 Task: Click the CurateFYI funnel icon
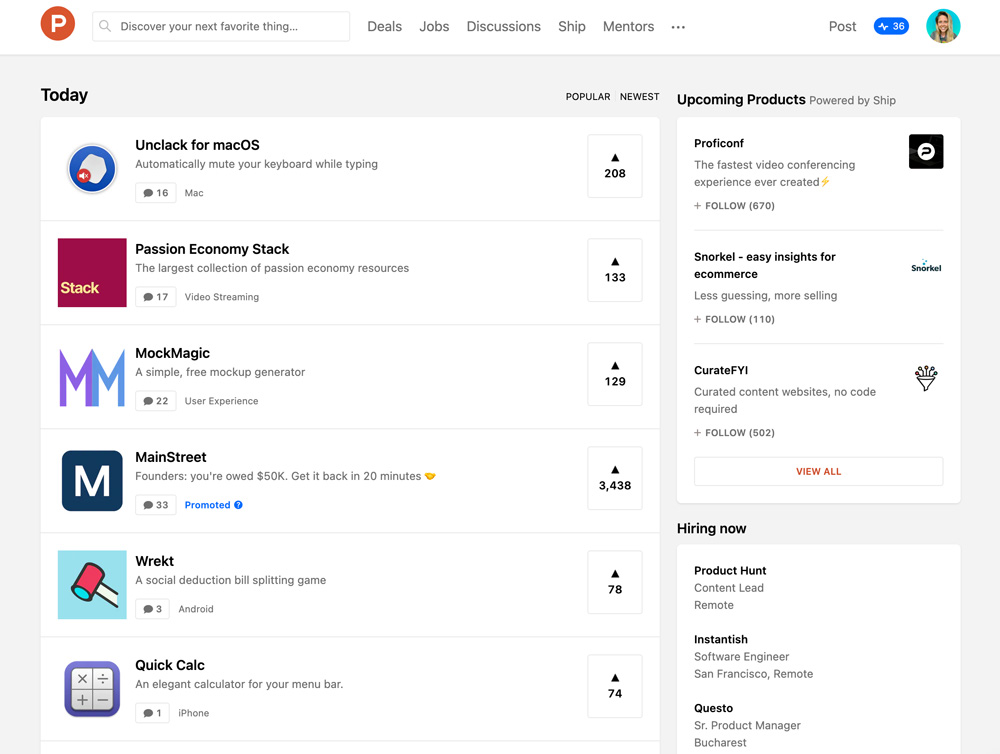pos(926,378)
